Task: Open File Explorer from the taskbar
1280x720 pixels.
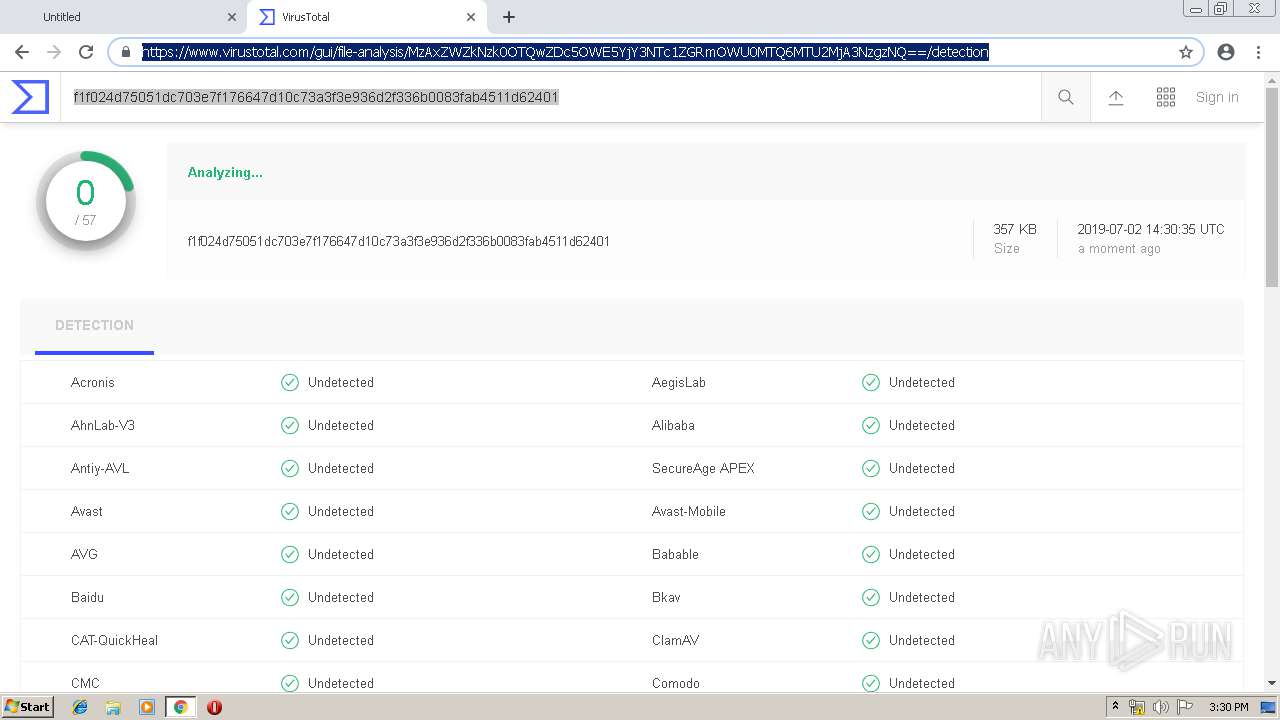Action: point(113,707)
